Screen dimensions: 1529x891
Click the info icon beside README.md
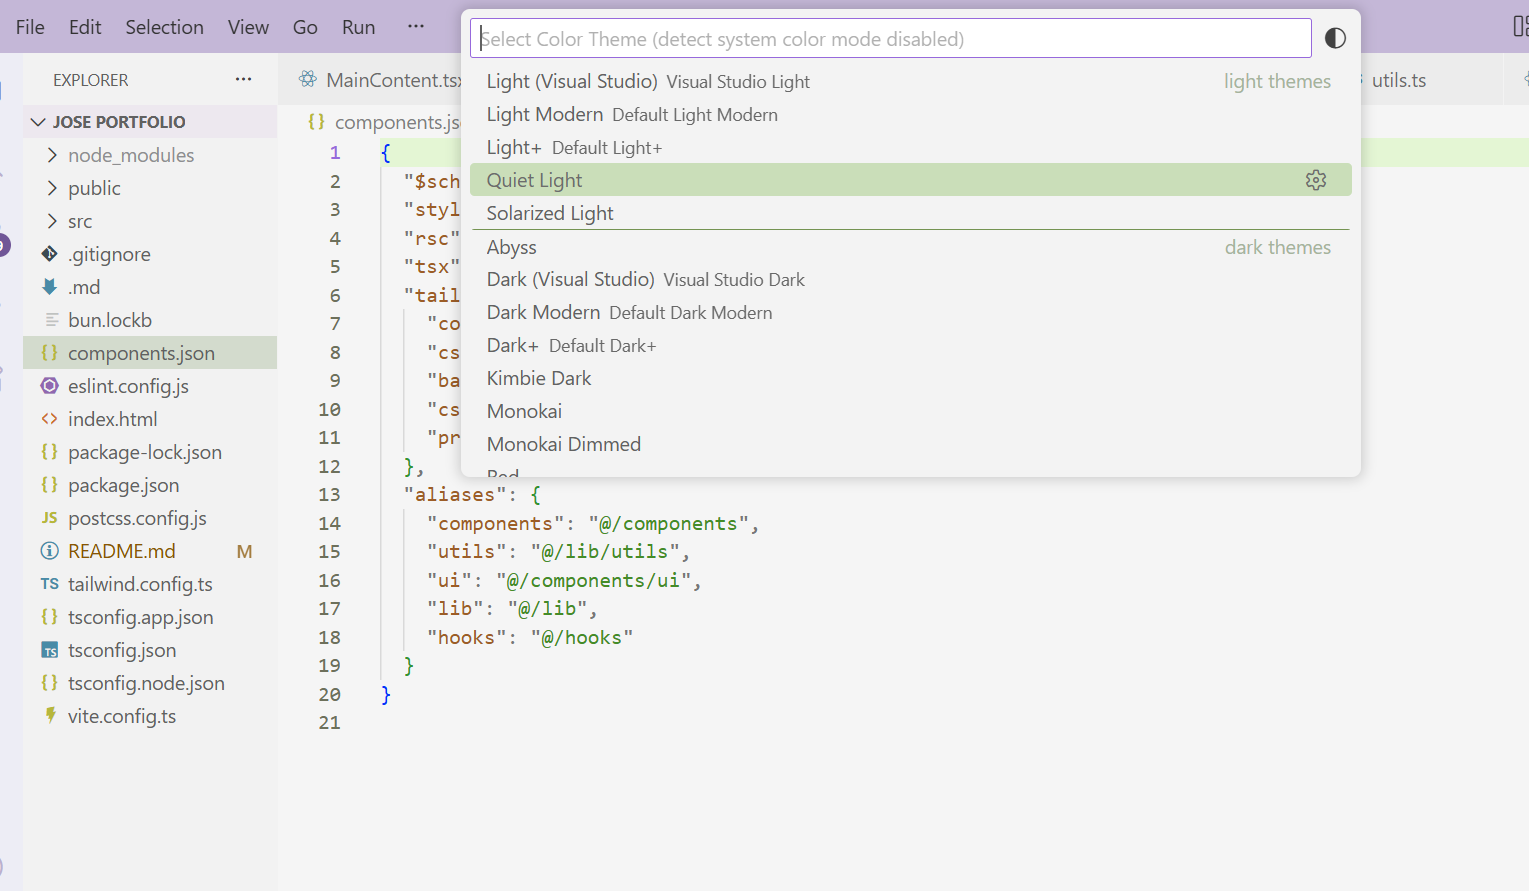point(49,551)
